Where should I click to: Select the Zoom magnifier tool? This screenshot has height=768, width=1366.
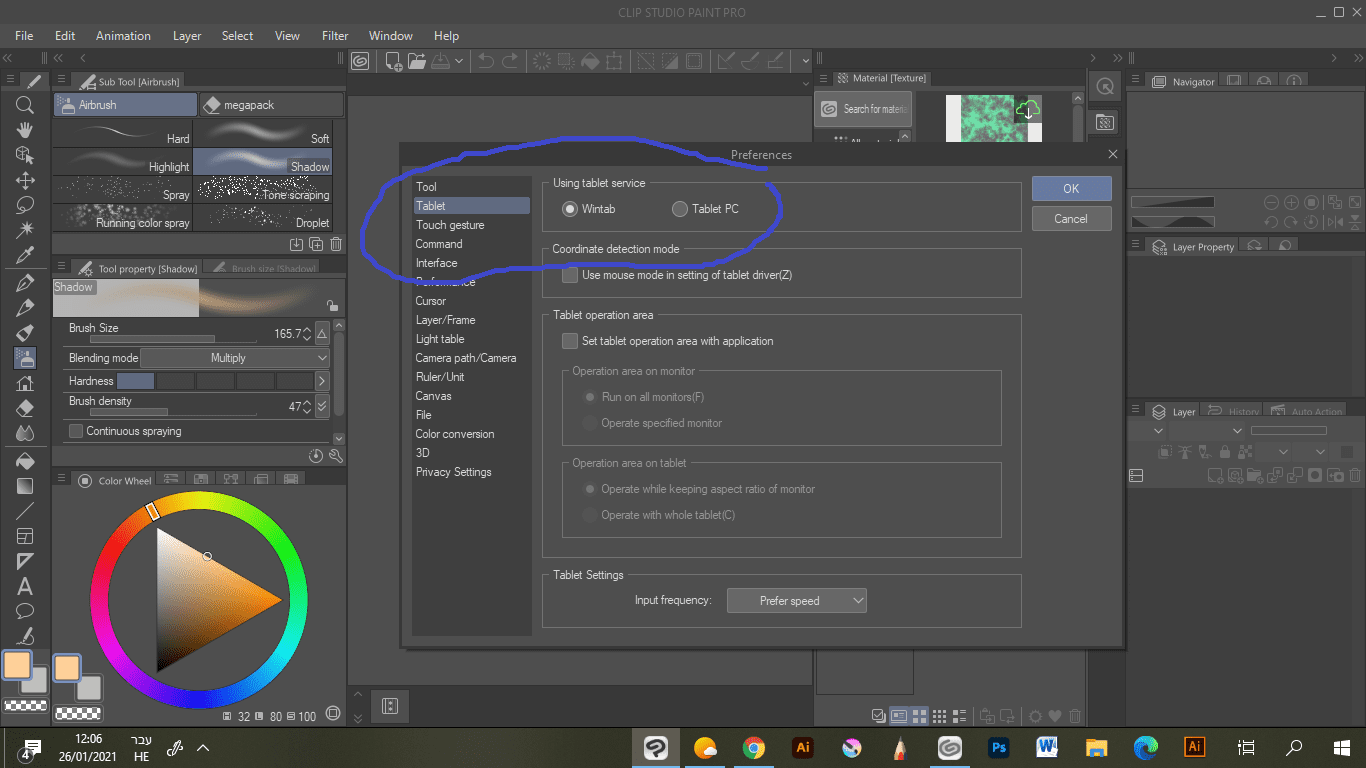coord(25,105)
